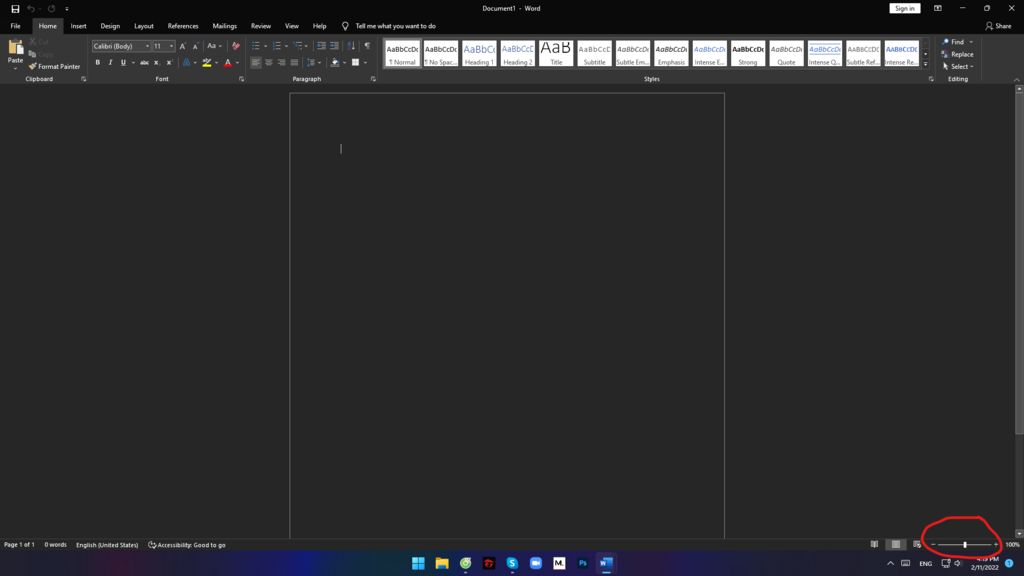
Task: Decrease the paragraph indent
Action: (x=321, y=46)
